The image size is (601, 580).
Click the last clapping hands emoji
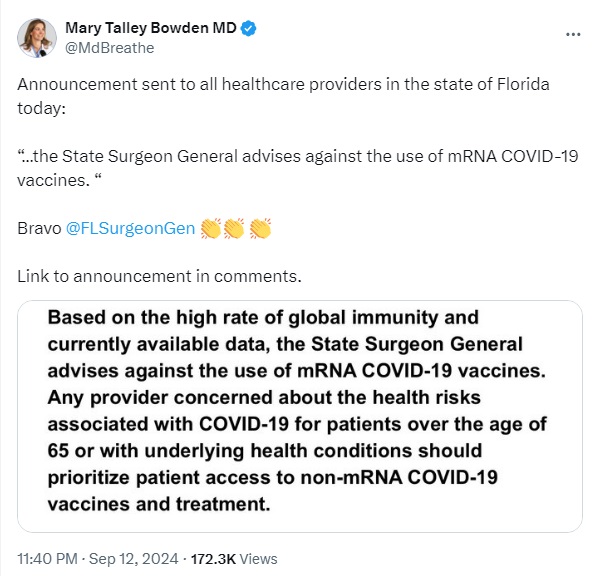260,228
